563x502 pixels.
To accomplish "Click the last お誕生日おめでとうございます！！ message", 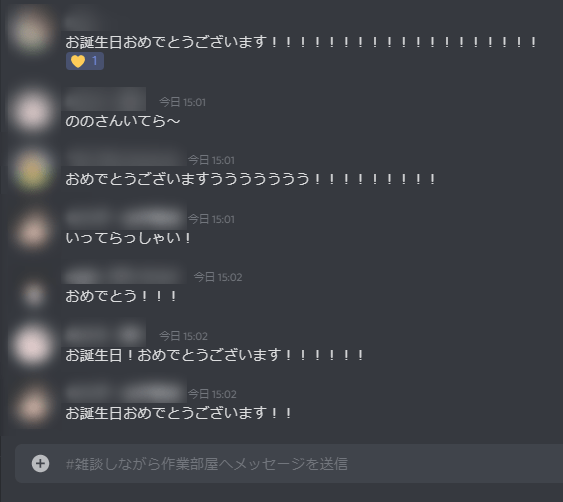I will click(178, 413).
